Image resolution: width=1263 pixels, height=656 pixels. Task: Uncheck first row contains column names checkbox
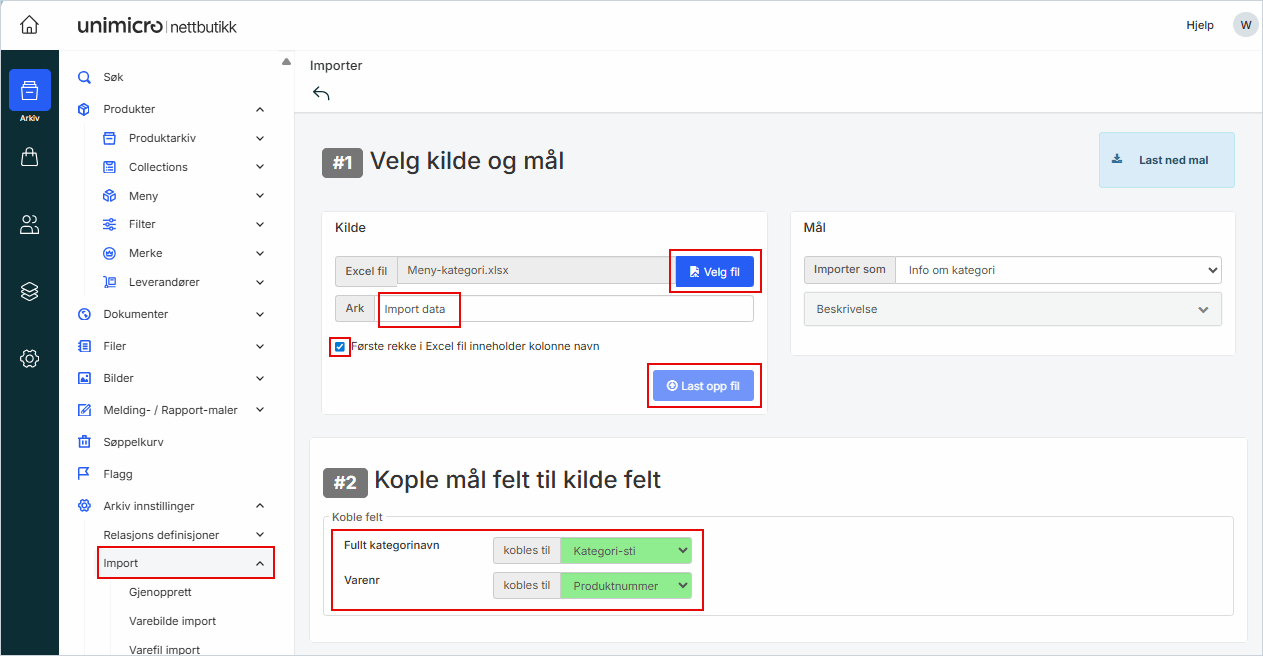(341, 347)
